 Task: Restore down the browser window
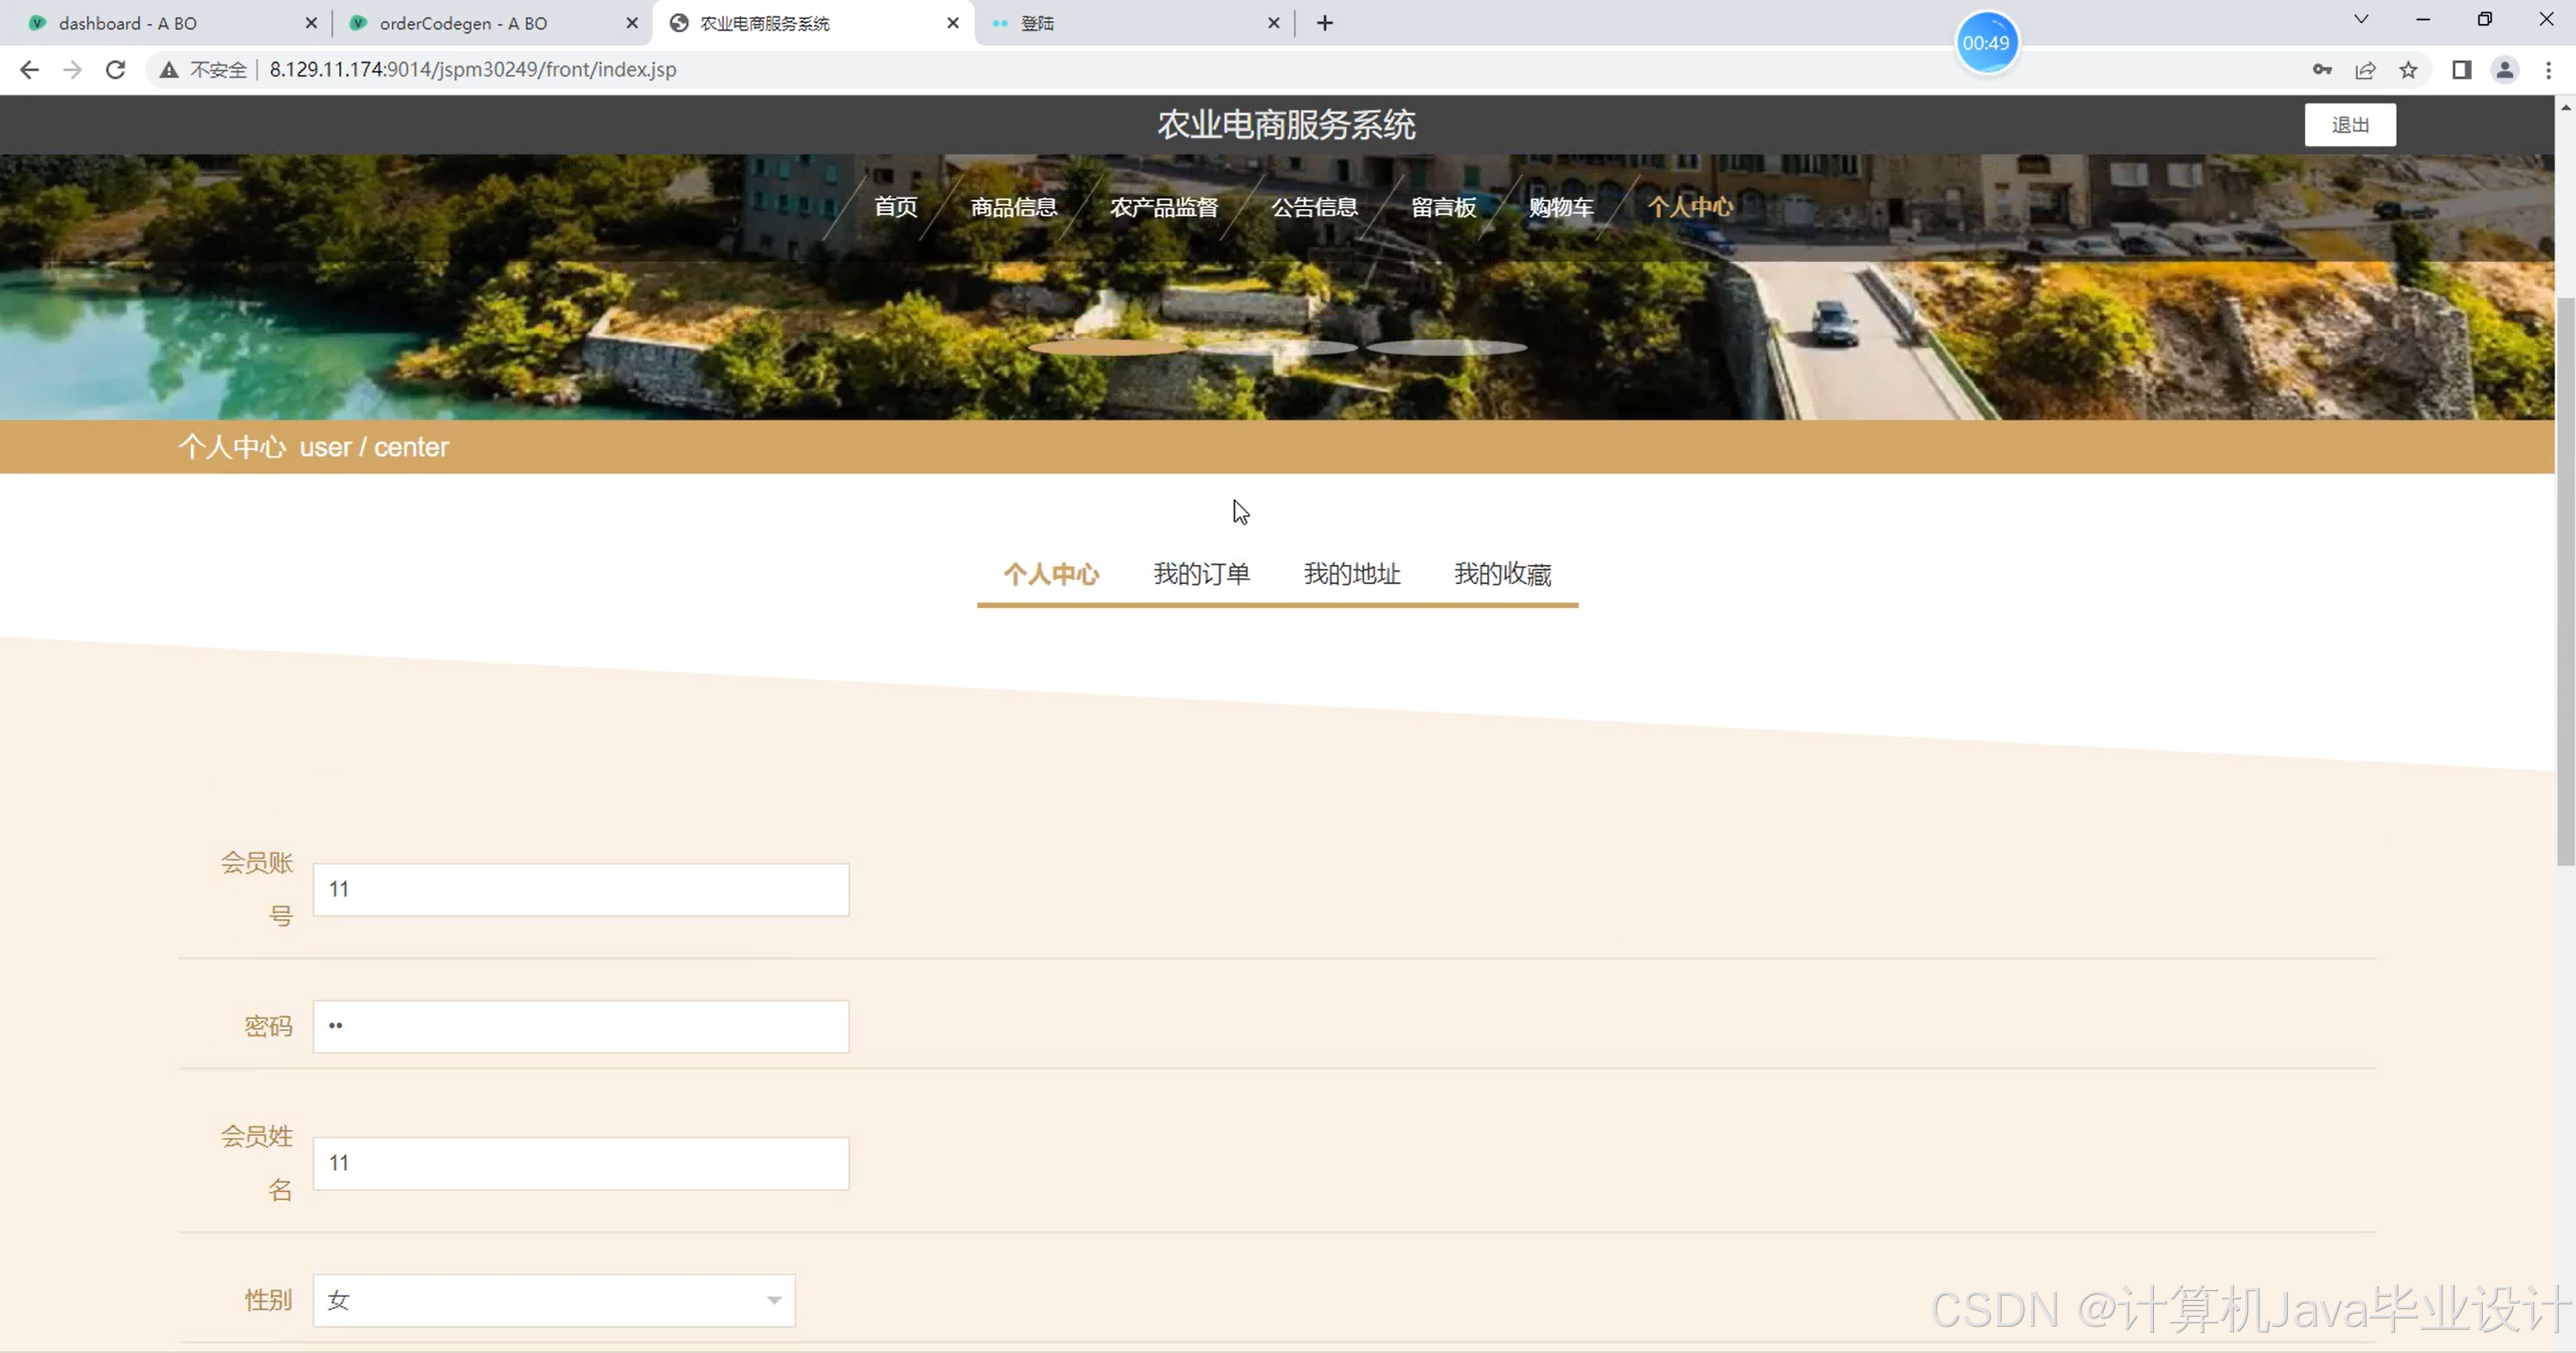pos(2484,19)
